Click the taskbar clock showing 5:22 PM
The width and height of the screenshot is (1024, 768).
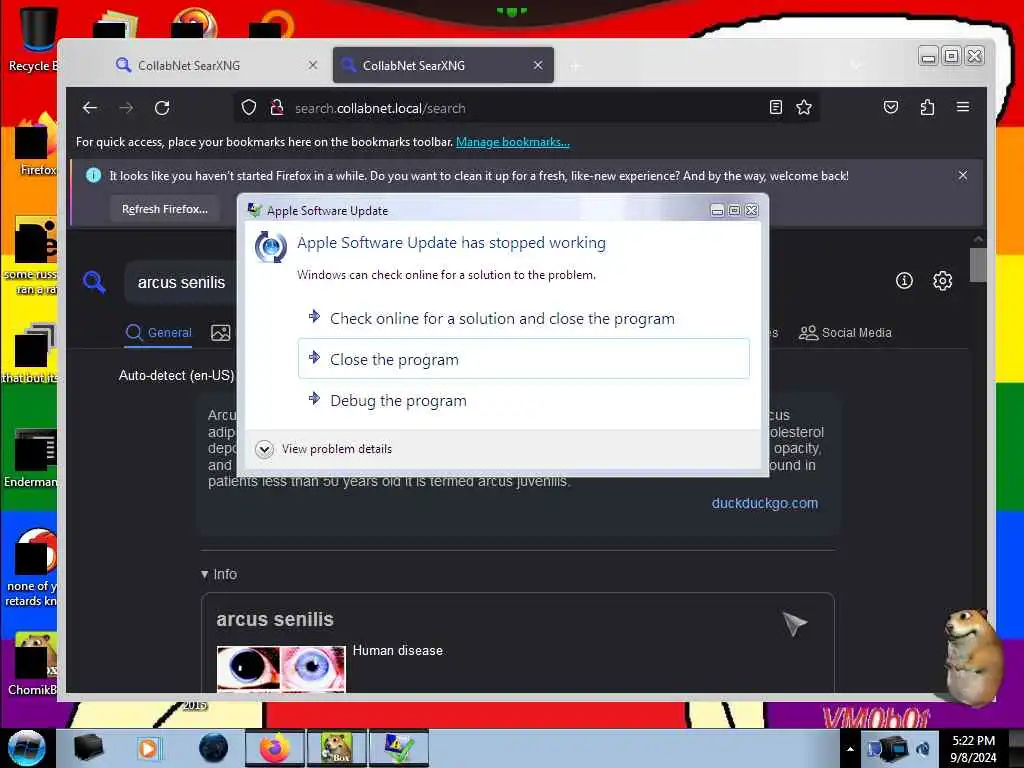[x=973, y=749]
